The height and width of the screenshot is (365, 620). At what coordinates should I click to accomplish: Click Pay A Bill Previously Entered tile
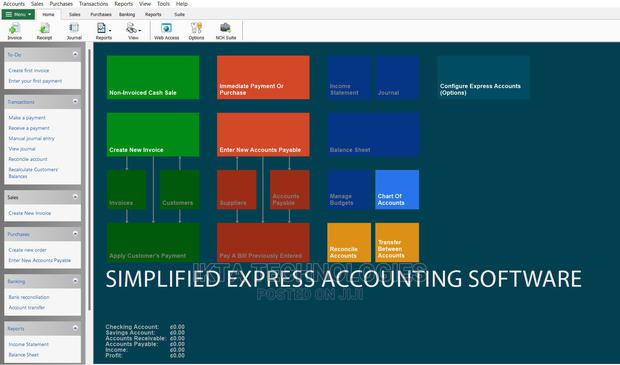click(x=263, y=242)
